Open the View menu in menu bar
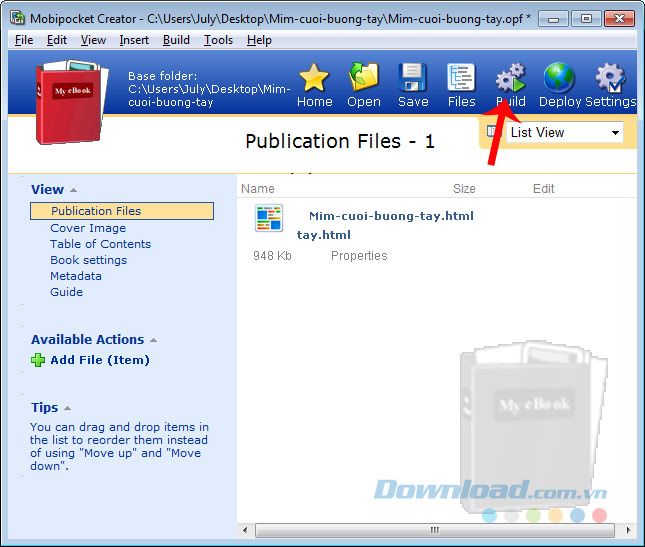Viewport: 645px width, 547px height. (93, 40)
